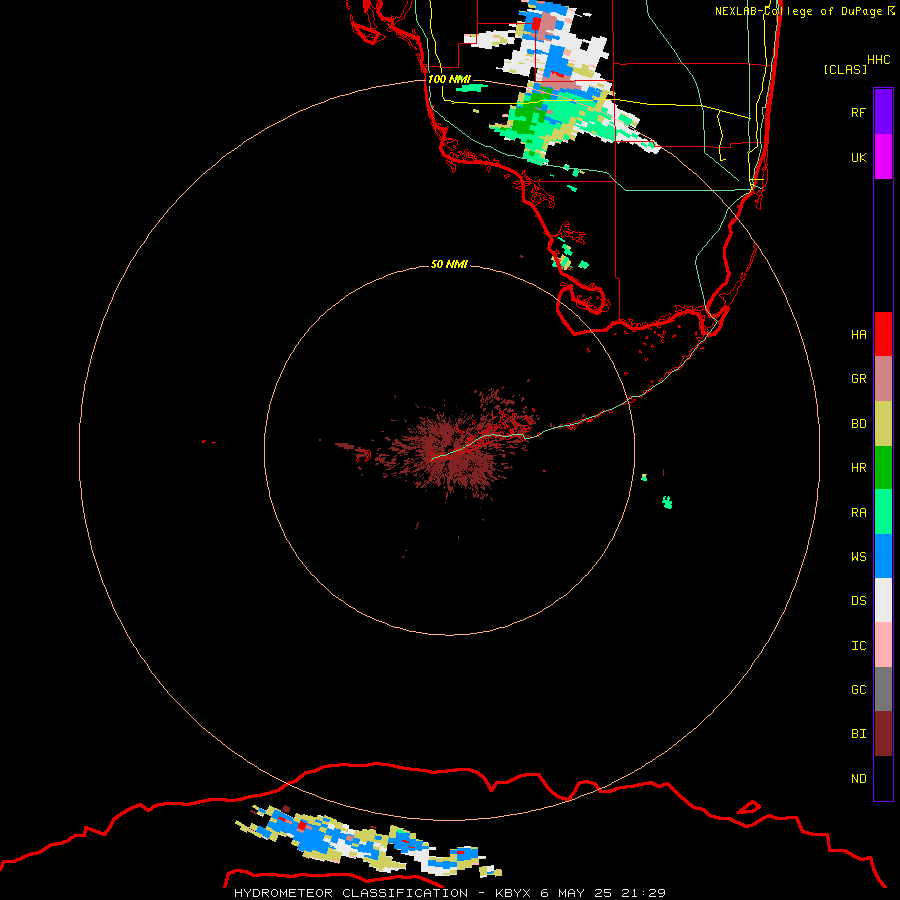Screen dimensions: 900x900
Task: Click the HA legend label
Action: 858,335
